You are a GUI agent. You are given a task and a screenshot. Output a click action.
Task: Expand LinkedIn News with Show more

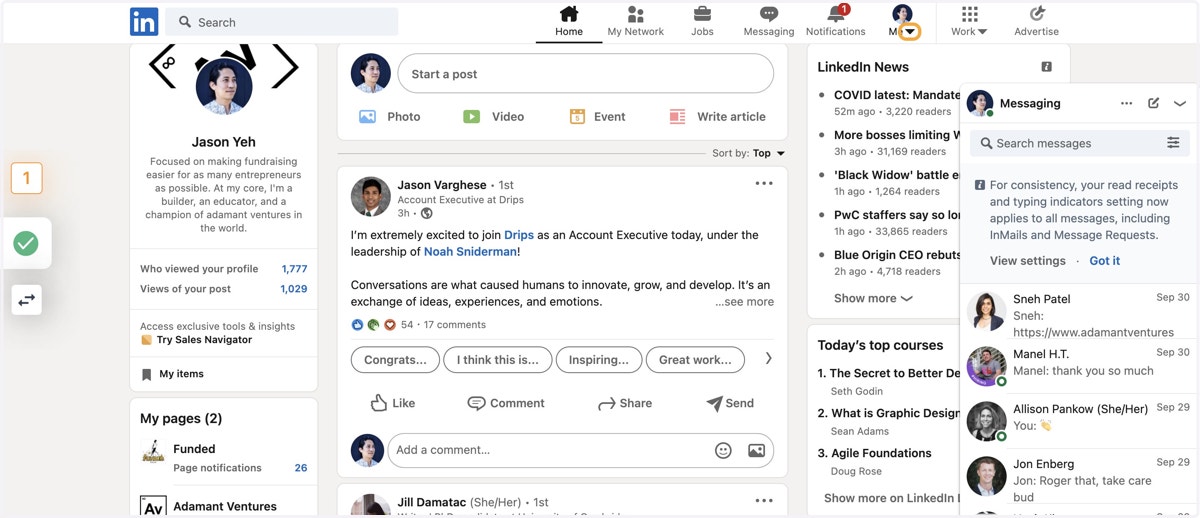[x=873, y=298]
